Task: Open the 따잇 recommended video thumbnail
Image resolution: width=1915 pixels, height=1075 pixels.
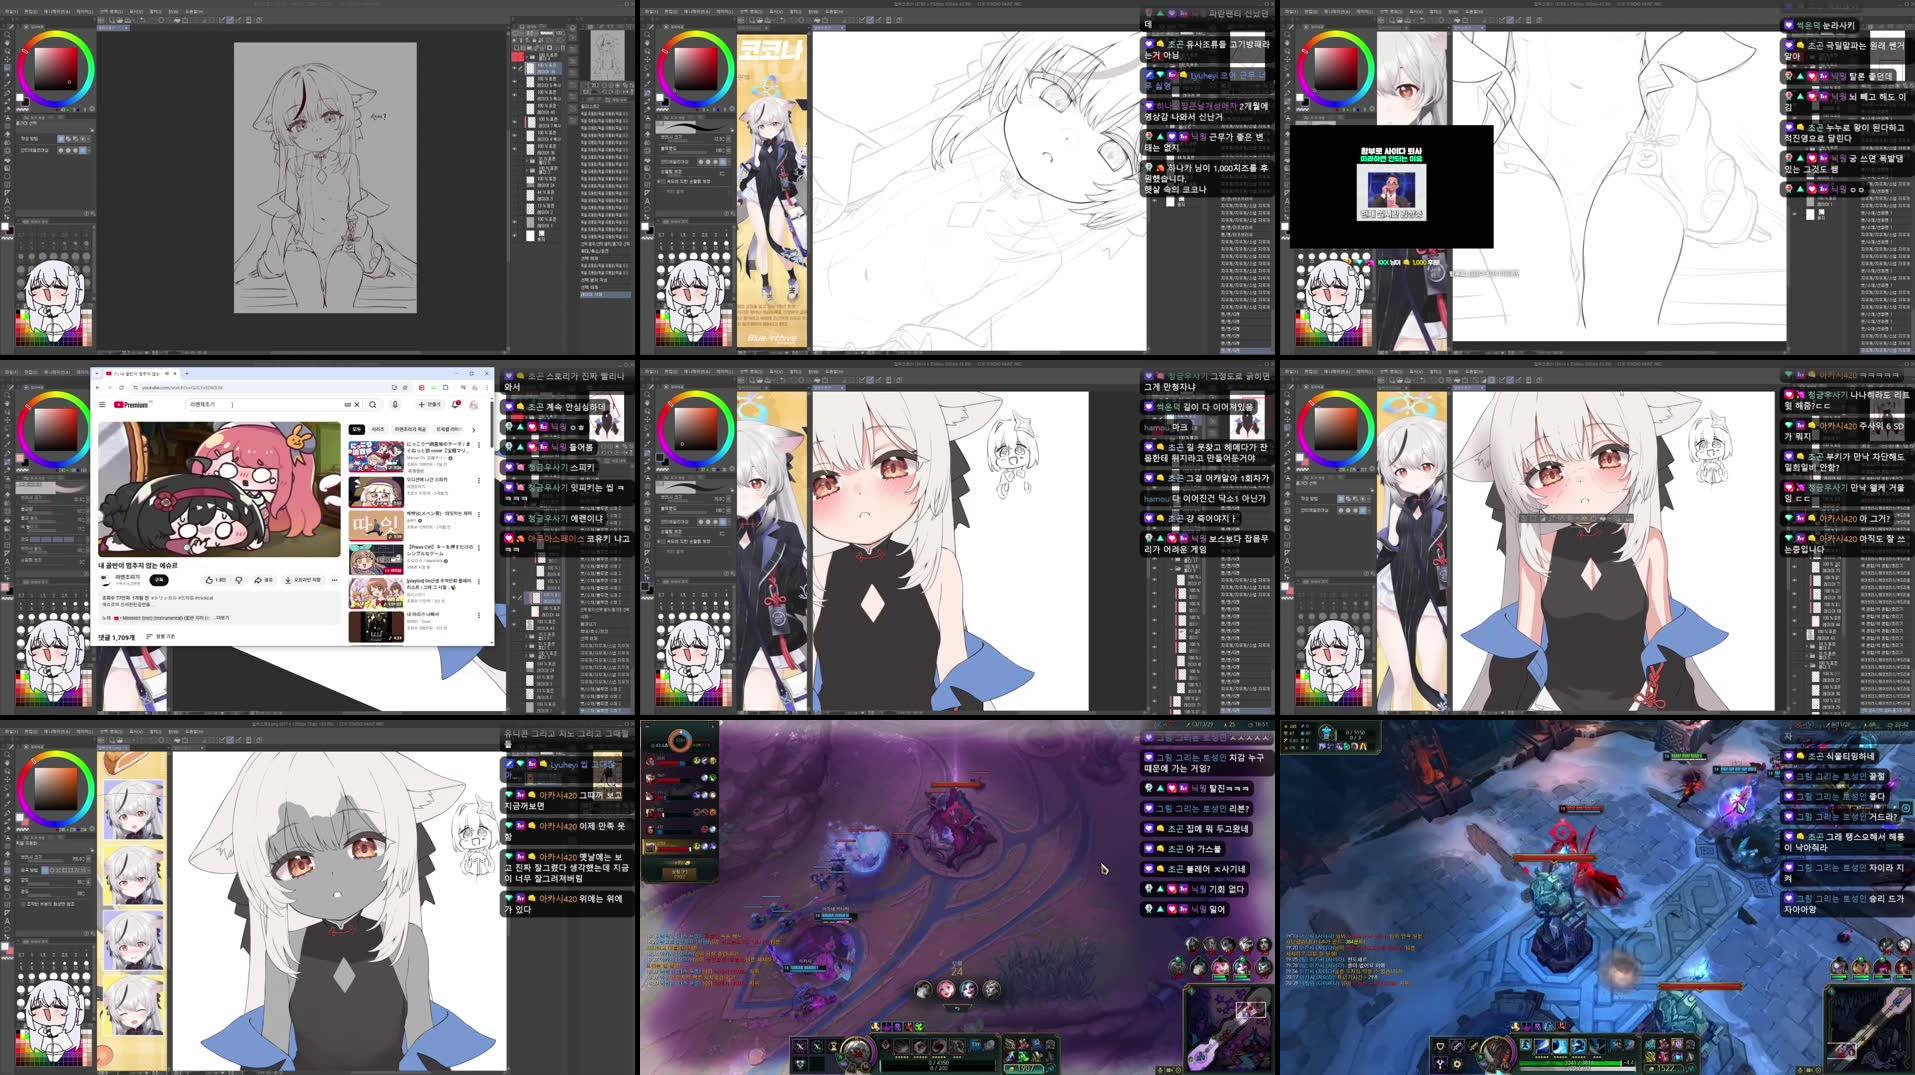Action: (376, 526)
